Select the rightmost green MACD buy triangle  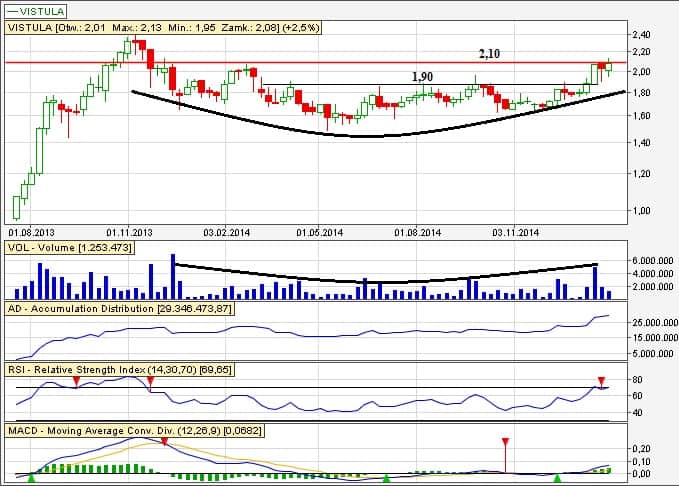(x=557, y=478)
